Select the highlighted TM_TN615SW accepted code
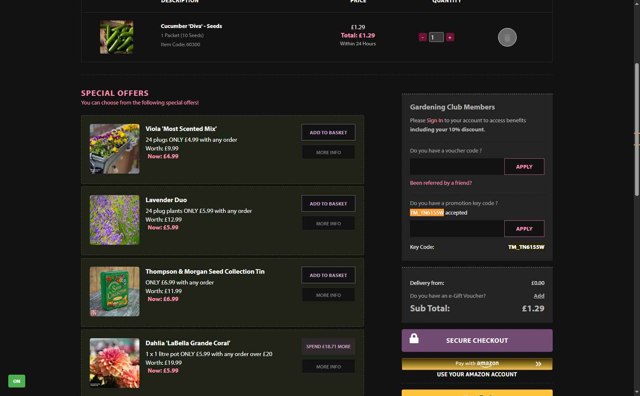 coord(427,213)
